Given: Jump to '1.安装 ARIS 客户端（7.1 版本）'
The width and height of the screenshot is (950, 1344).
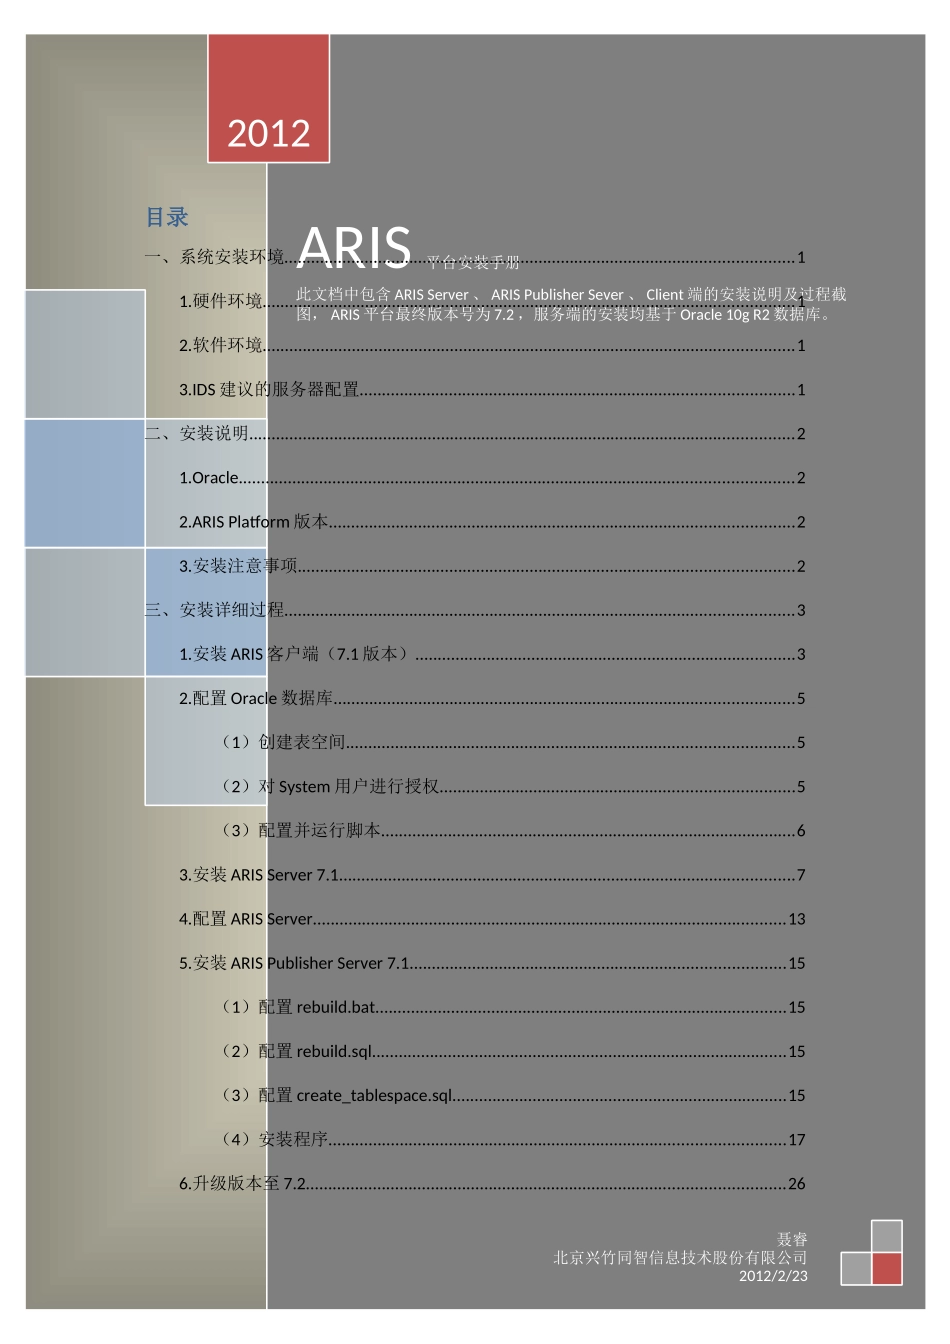Looking at the screenshot, I should [x=492, y=654].
